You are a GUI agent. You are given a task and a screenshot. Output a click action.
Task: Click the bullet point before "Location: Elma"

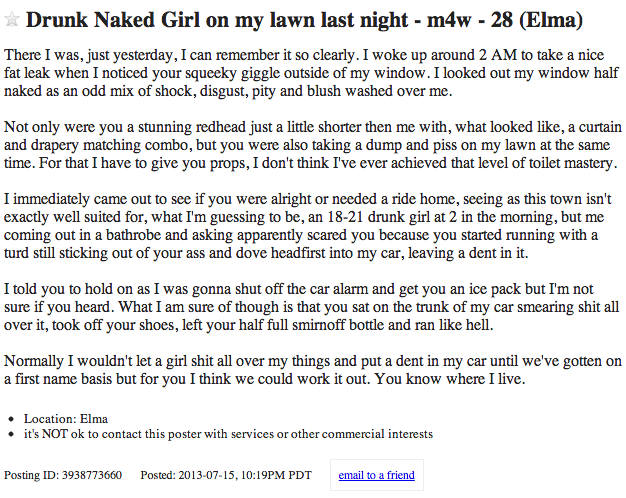tap(11, 419)
